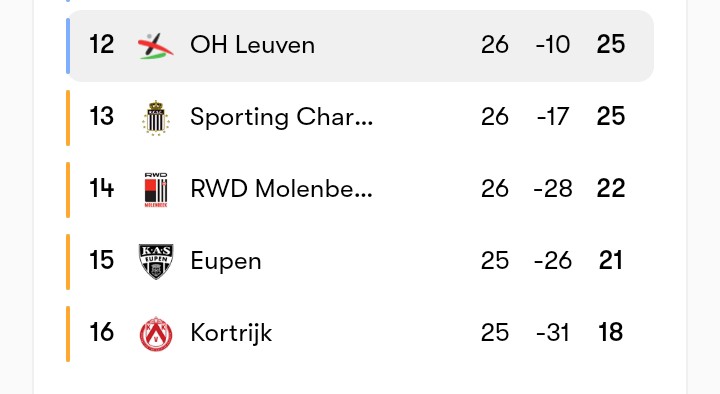The width and height of the screenshot is (720, 394).
Task: Click rank 16 next to Kortrijk
Action: [101, 332]
